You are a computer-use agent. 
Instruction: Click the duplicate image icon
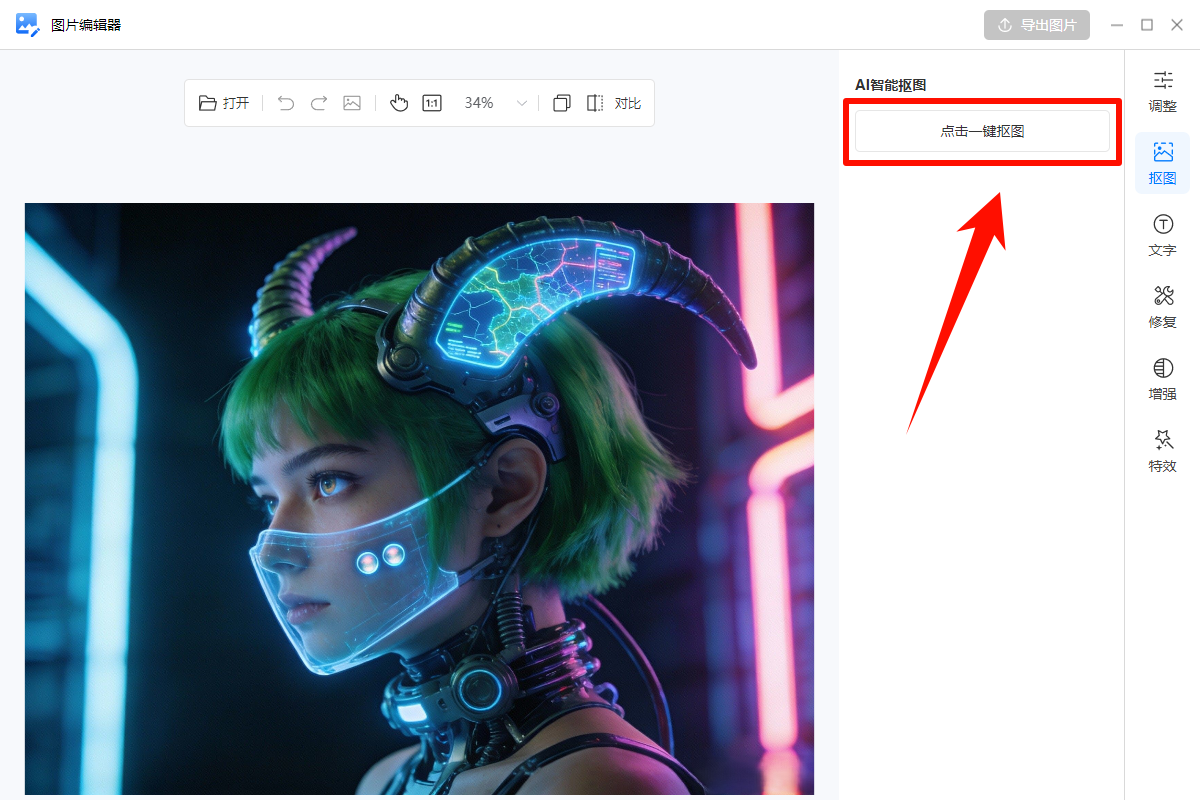click(x=561, y=102)
